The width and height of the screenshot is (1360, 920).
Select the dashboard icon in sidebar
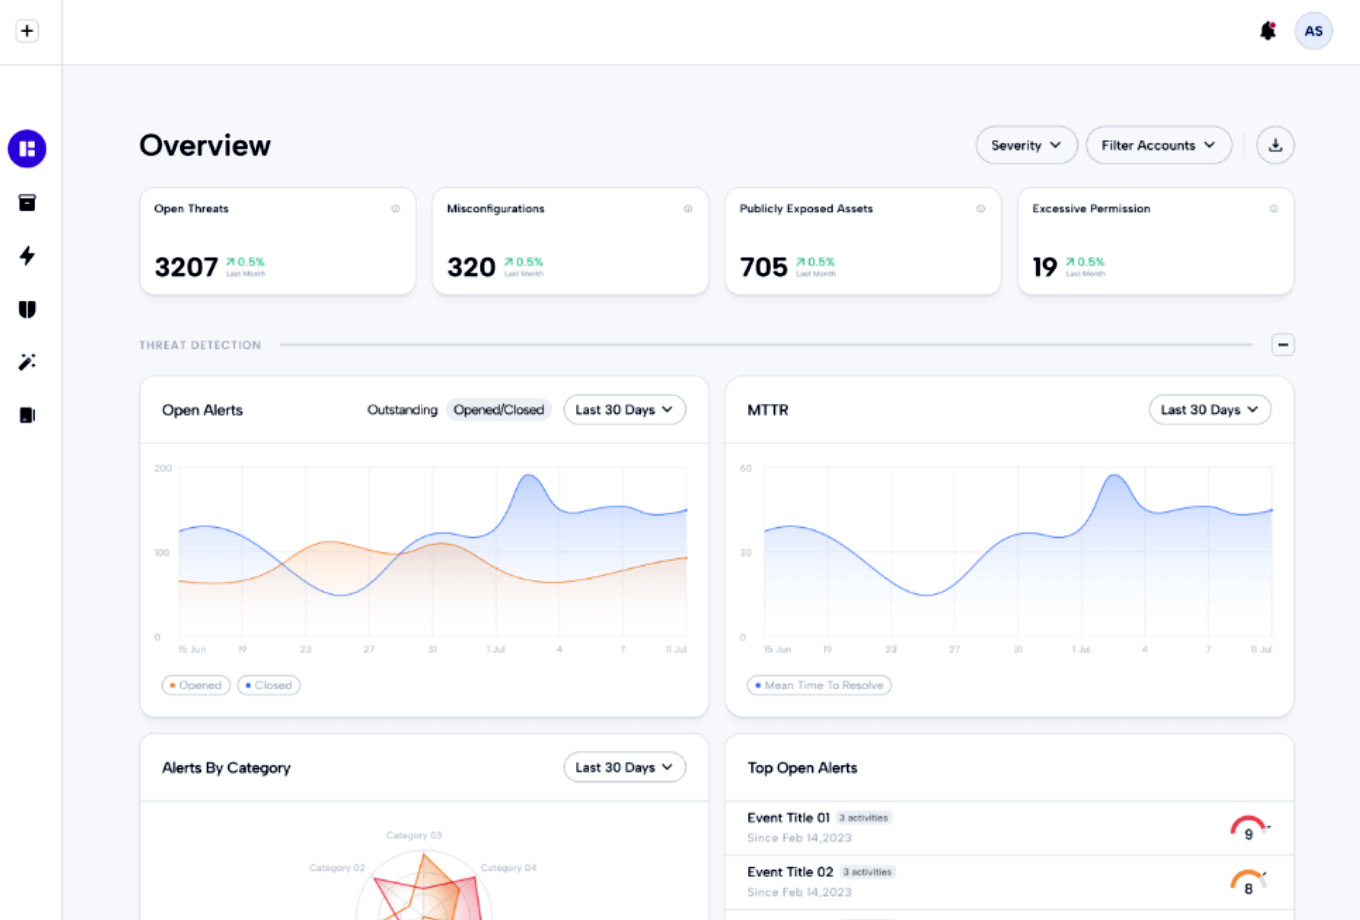(x=27, y=149)
